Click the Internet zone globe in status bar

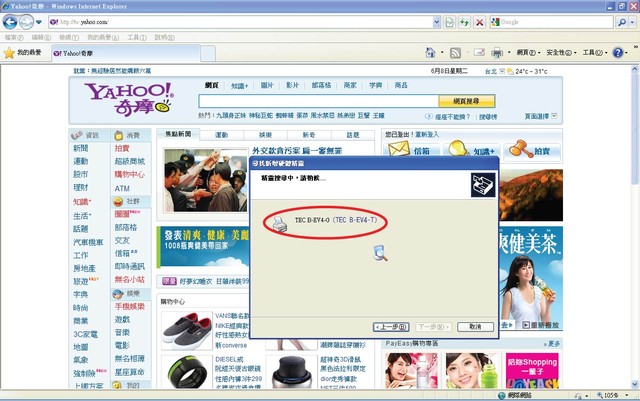(502, 395)
